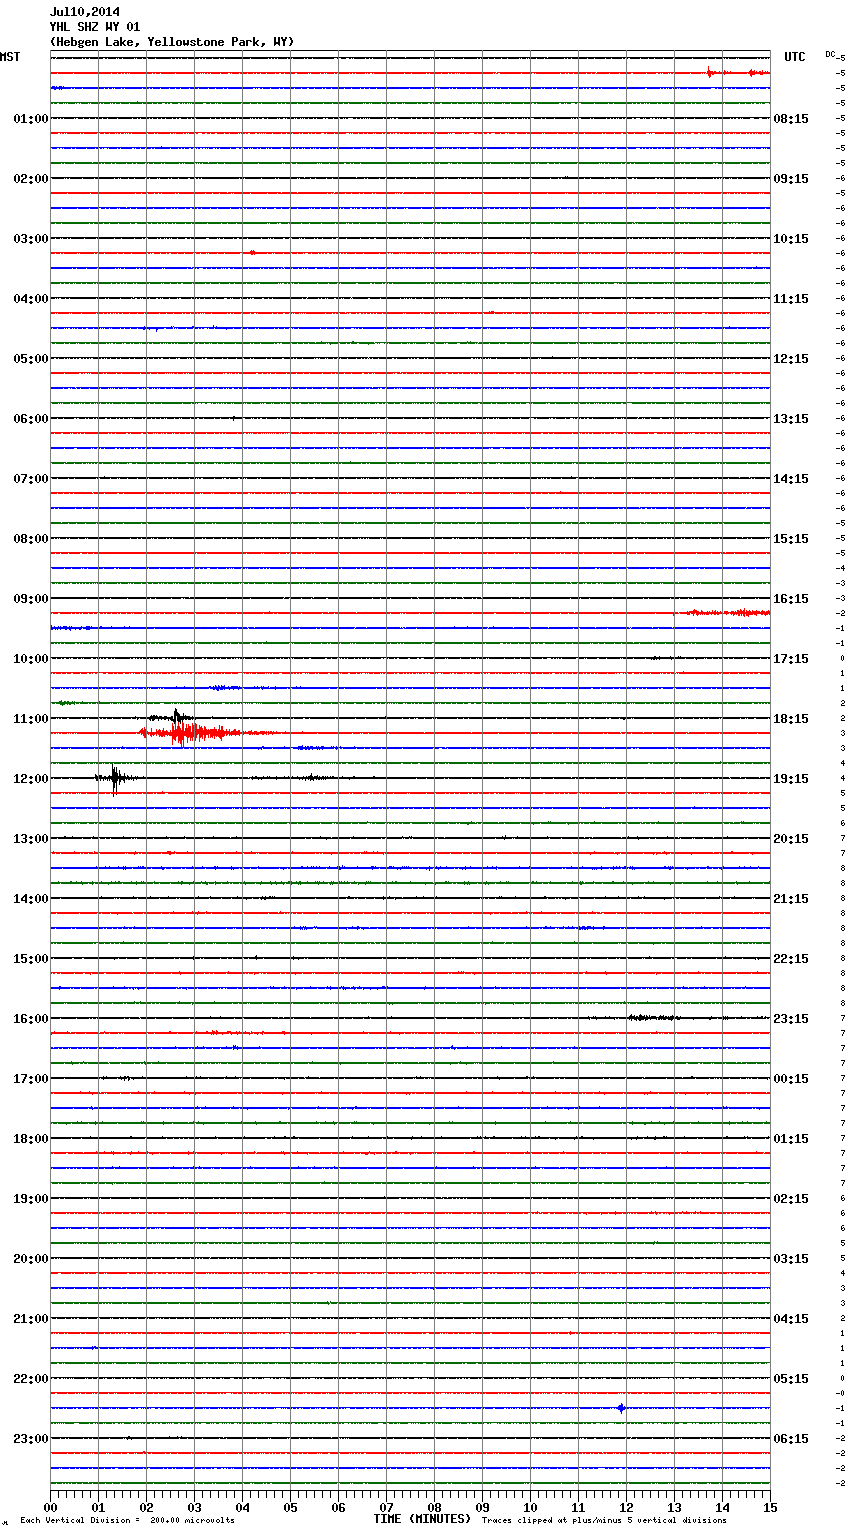The height and width of the screenshot is (1534, 850).
Task: Click the 00:15 UTC time label
Action: coord(791,1079)
